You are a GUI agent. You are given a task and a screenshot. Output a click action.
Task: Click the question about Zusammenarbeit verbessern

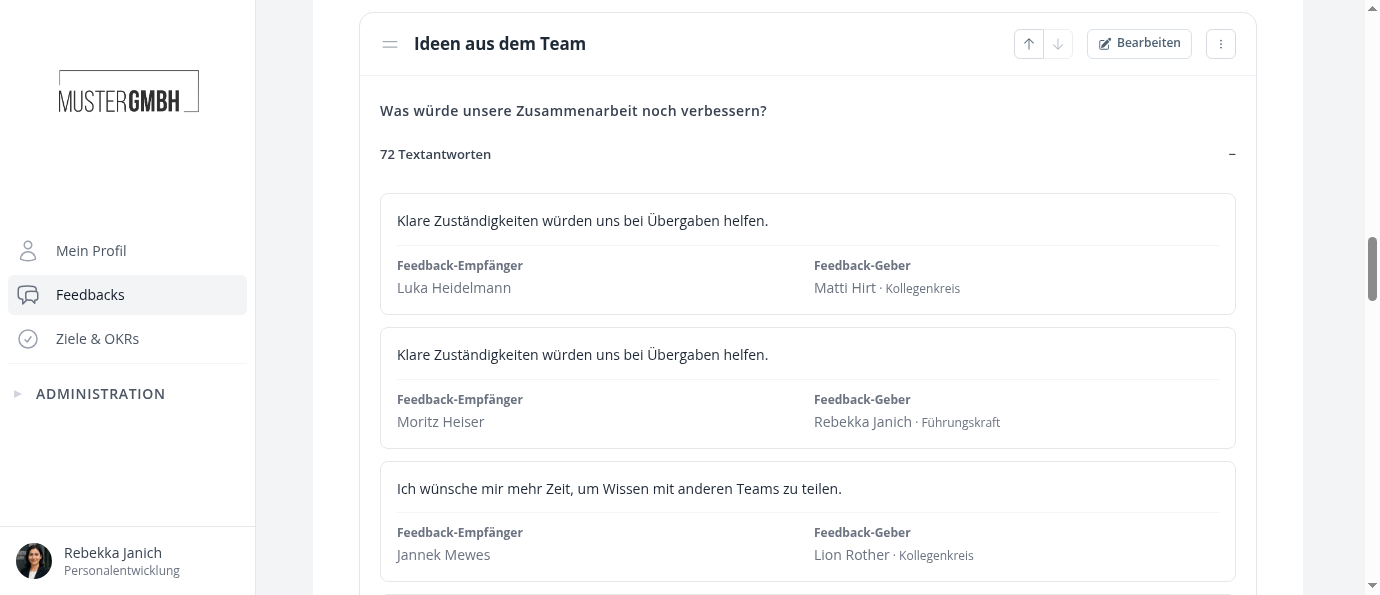pos(573,111)
